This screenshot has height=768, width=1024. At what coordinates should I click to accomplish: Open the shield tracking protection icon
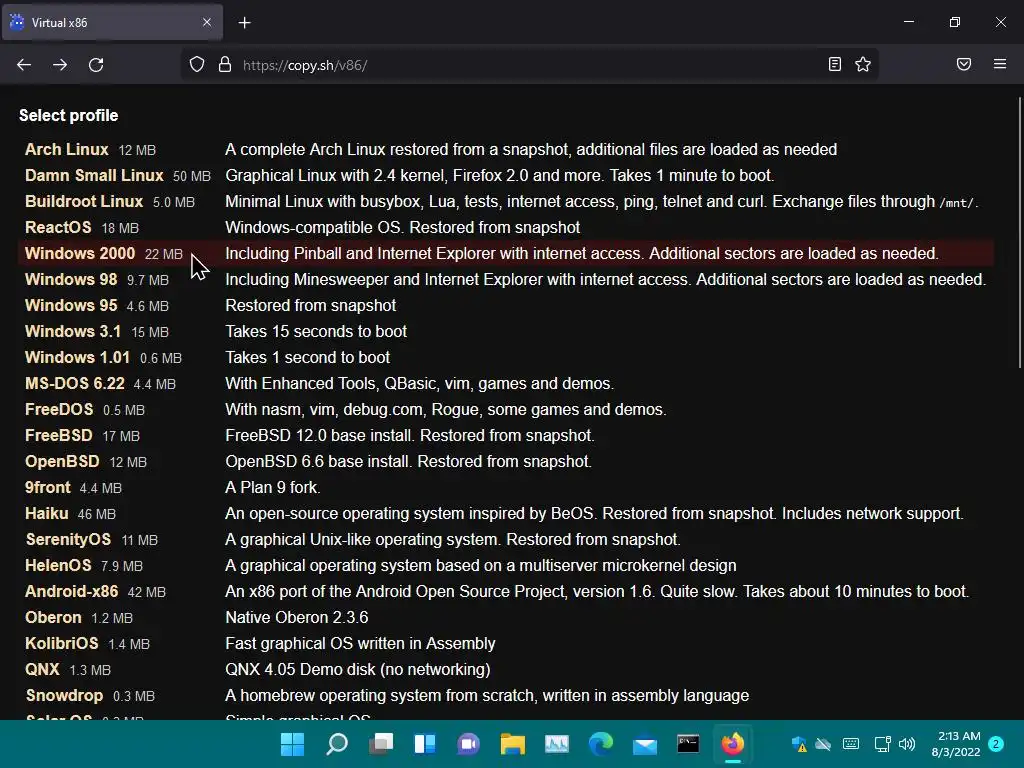point(197,65)
